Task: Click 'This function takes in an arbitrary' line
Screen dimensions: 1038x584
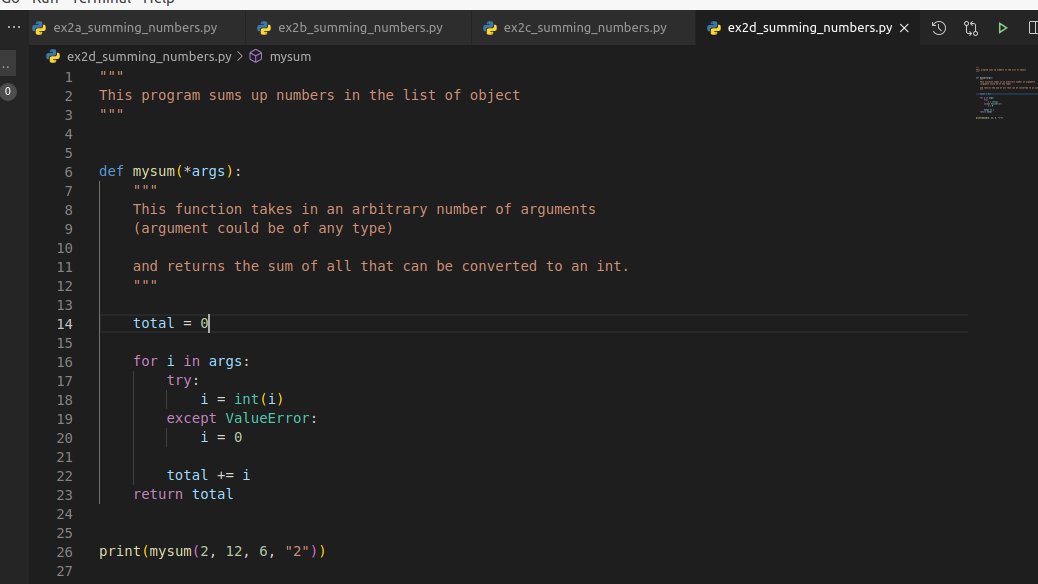Action: coord(364,209)
